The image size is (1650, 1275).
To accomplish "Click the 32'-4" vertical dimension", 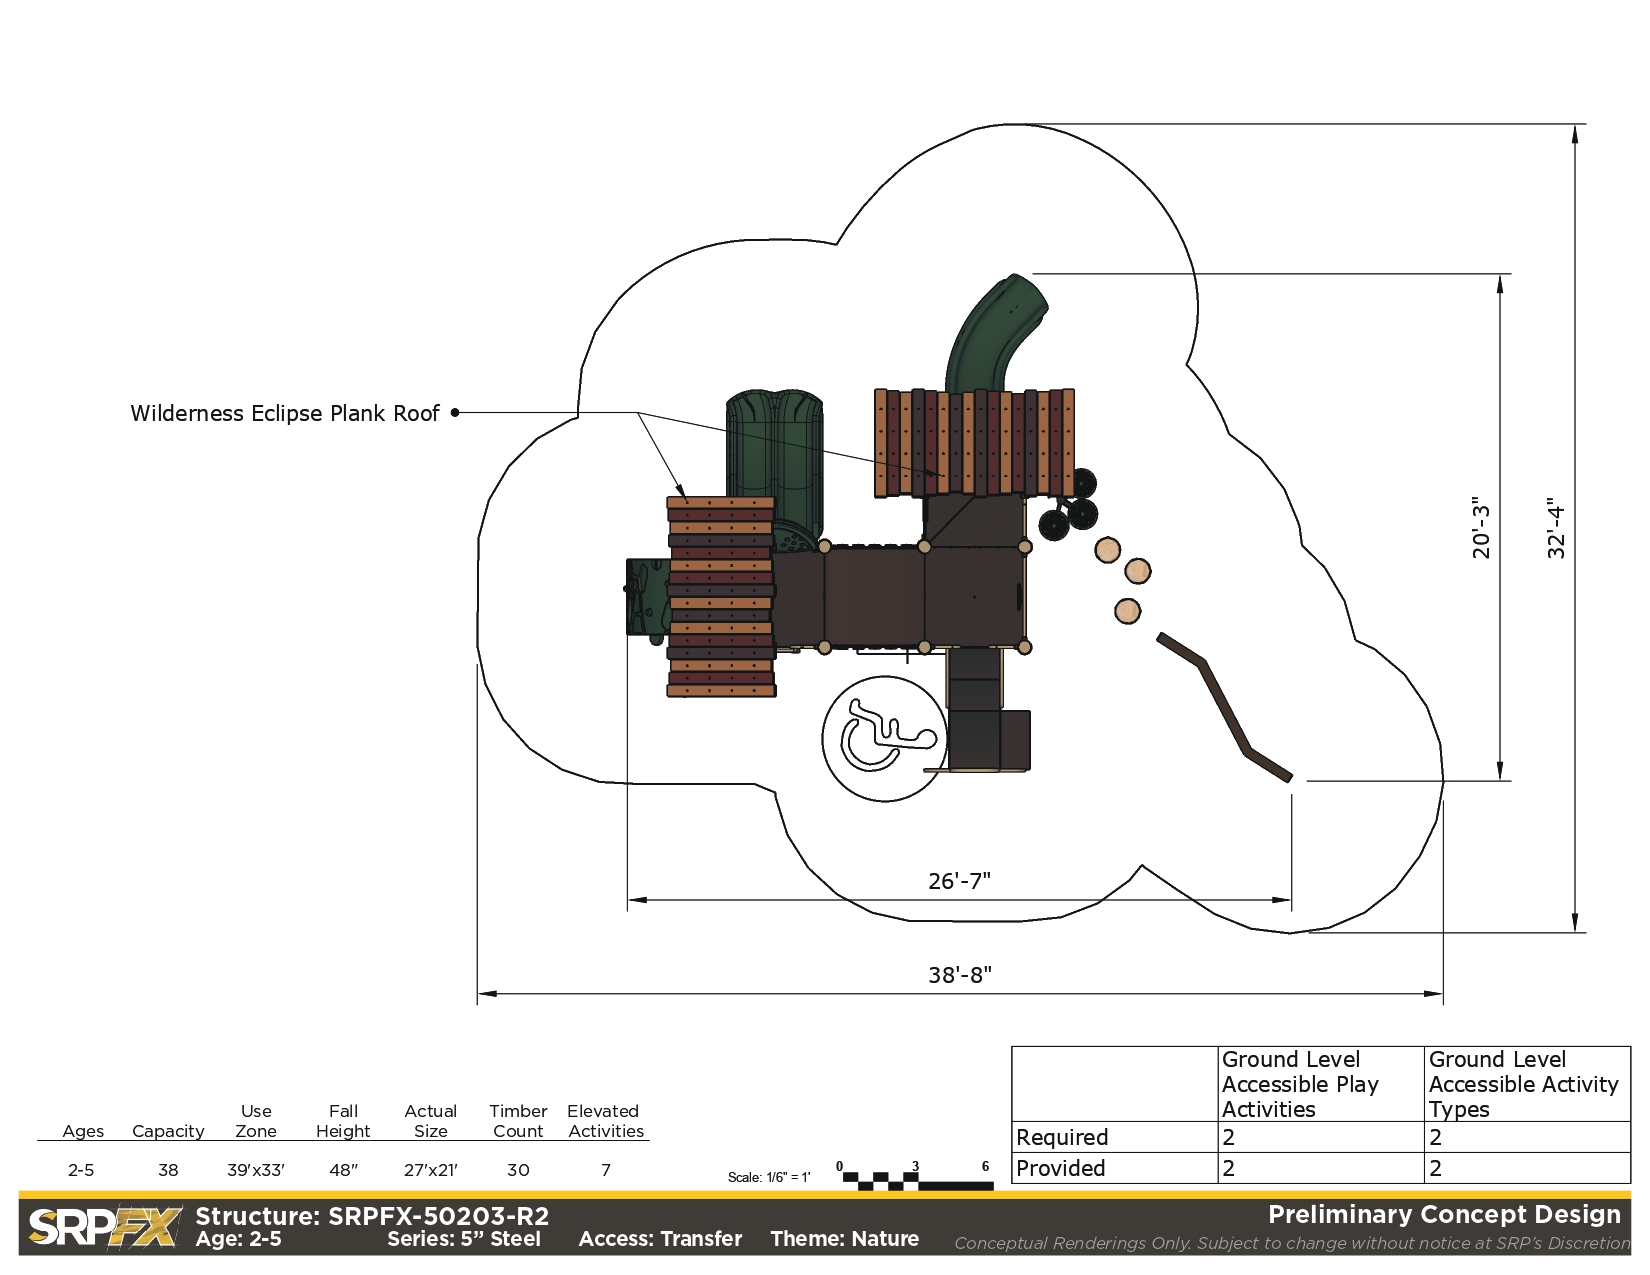I will [1556, 527].
